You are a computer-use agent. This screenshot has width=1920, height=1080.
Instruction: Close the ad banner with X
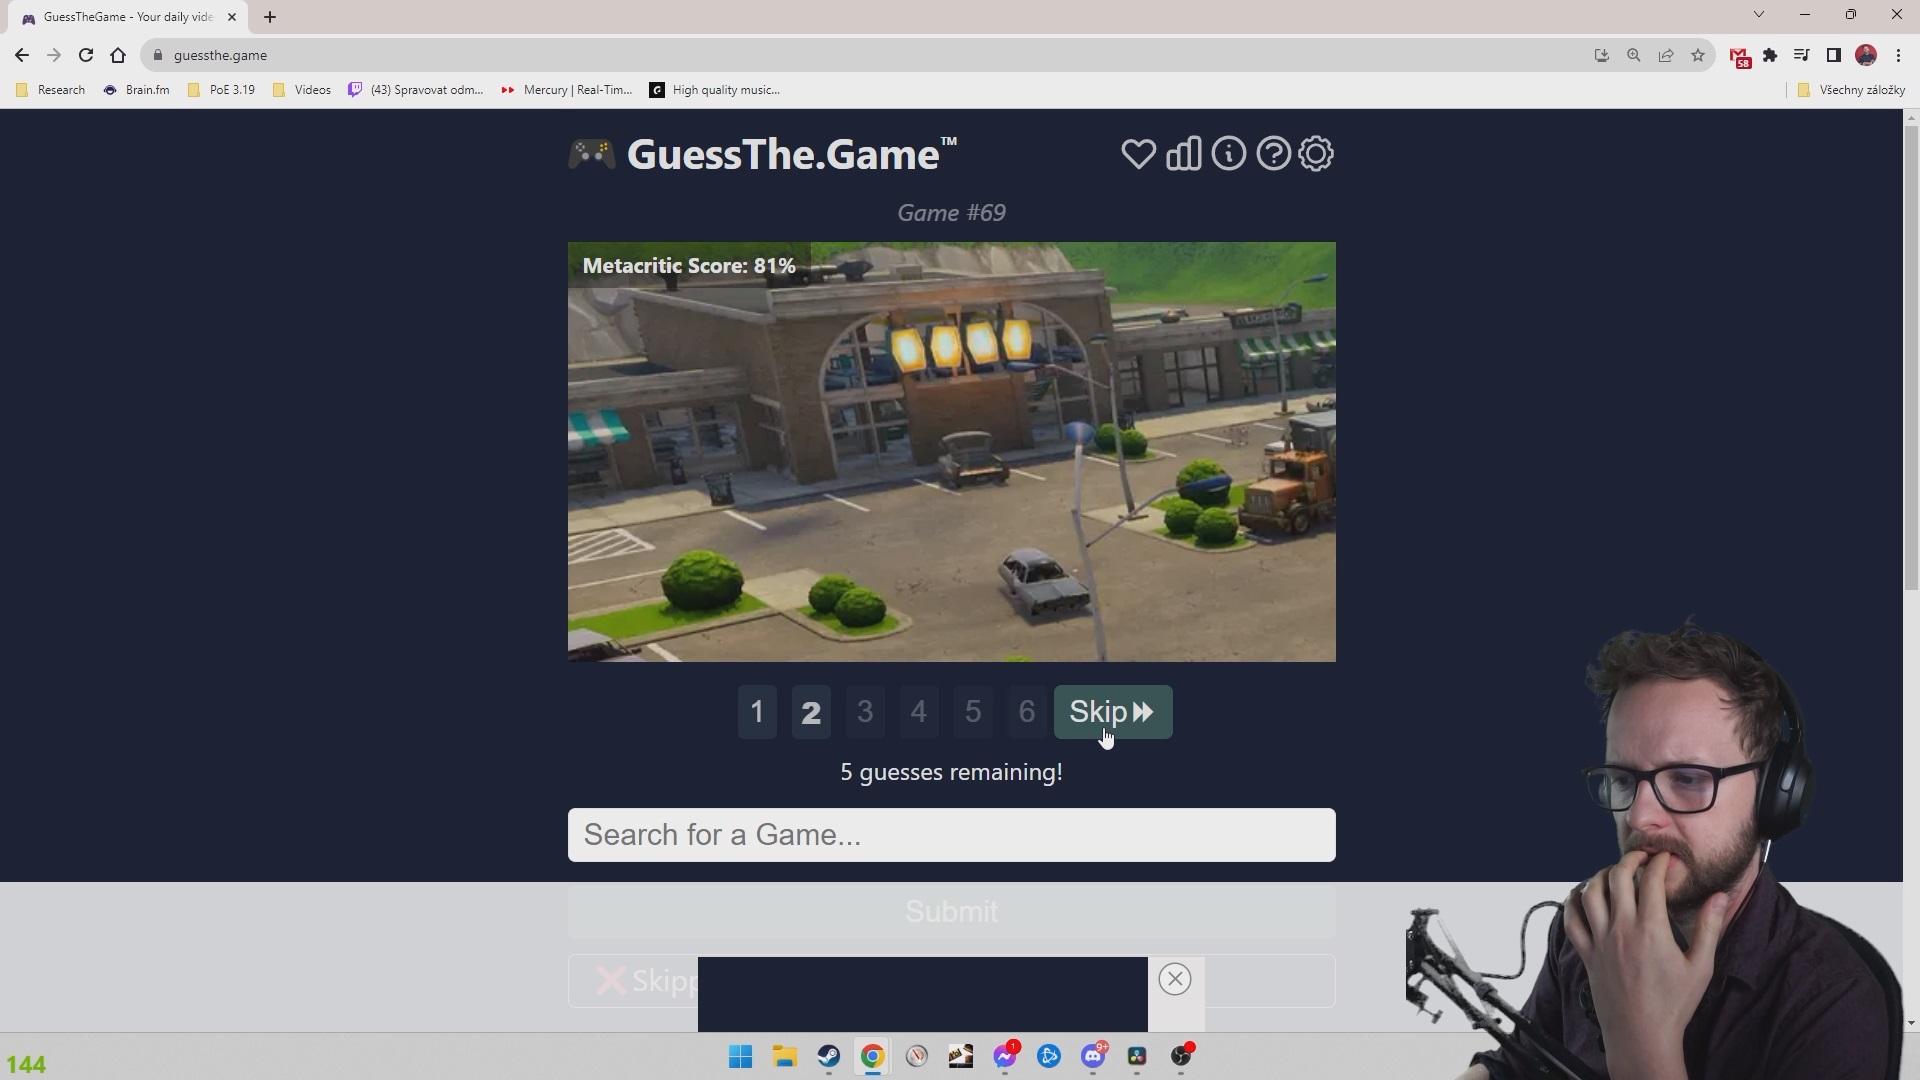pos(1175,979)
